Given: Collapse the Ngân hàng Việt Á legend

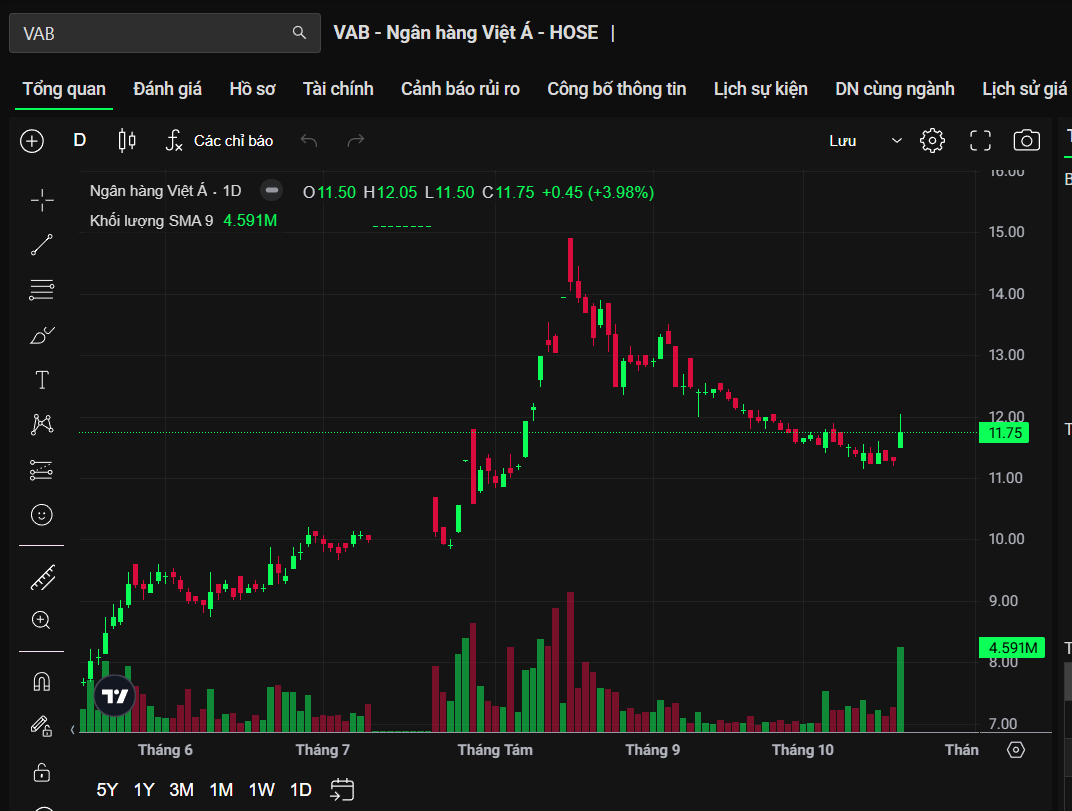Looking at the screenshot, I should [271, 191].
